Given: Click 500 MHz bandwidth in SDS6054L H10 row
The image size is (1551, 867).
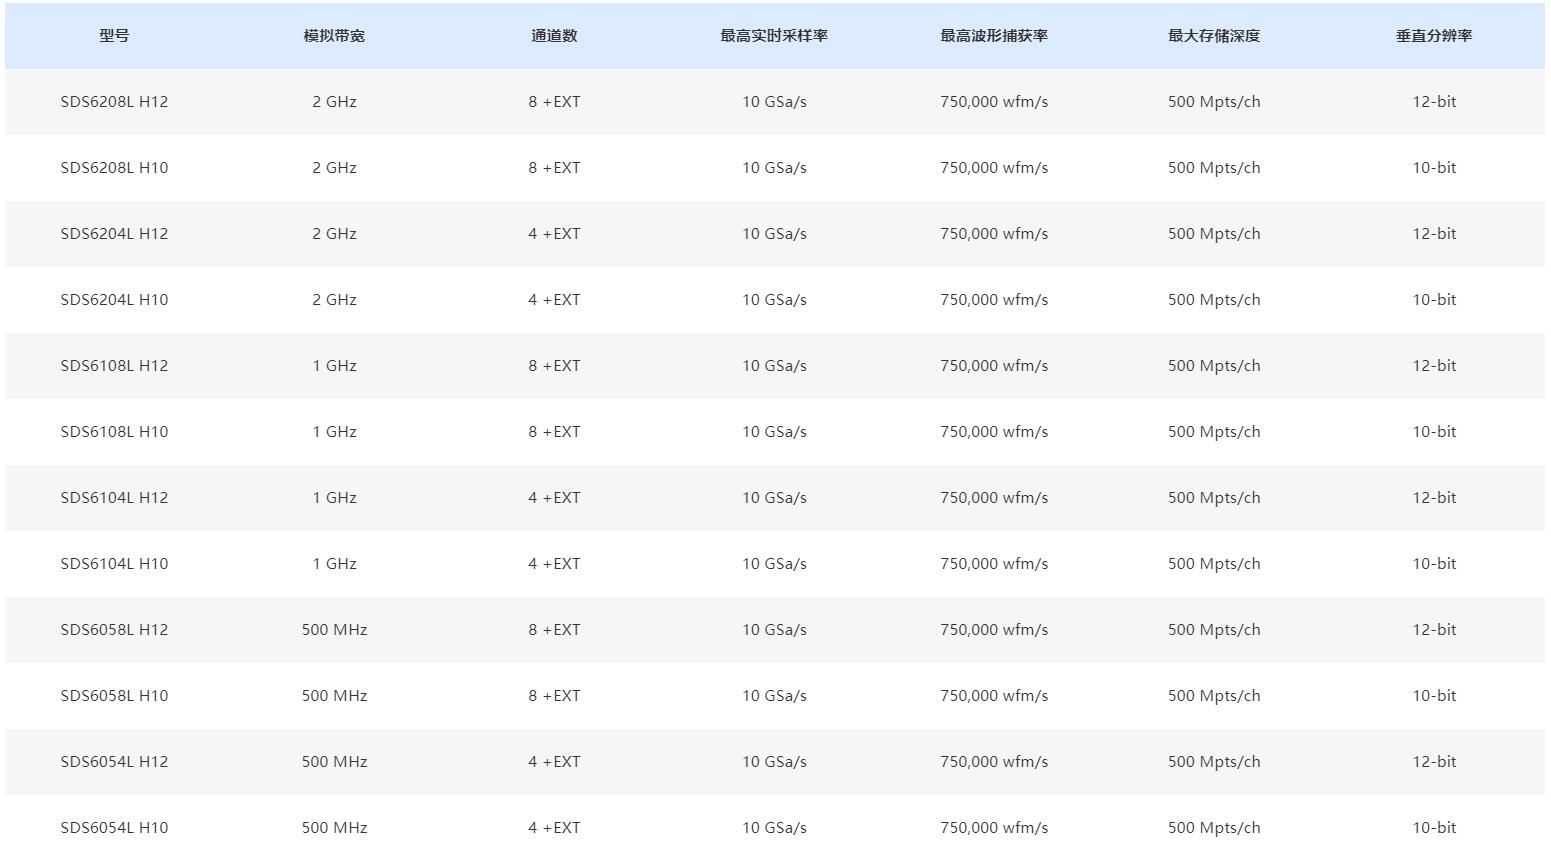Looking at the screenshot, I should [334, 828].
